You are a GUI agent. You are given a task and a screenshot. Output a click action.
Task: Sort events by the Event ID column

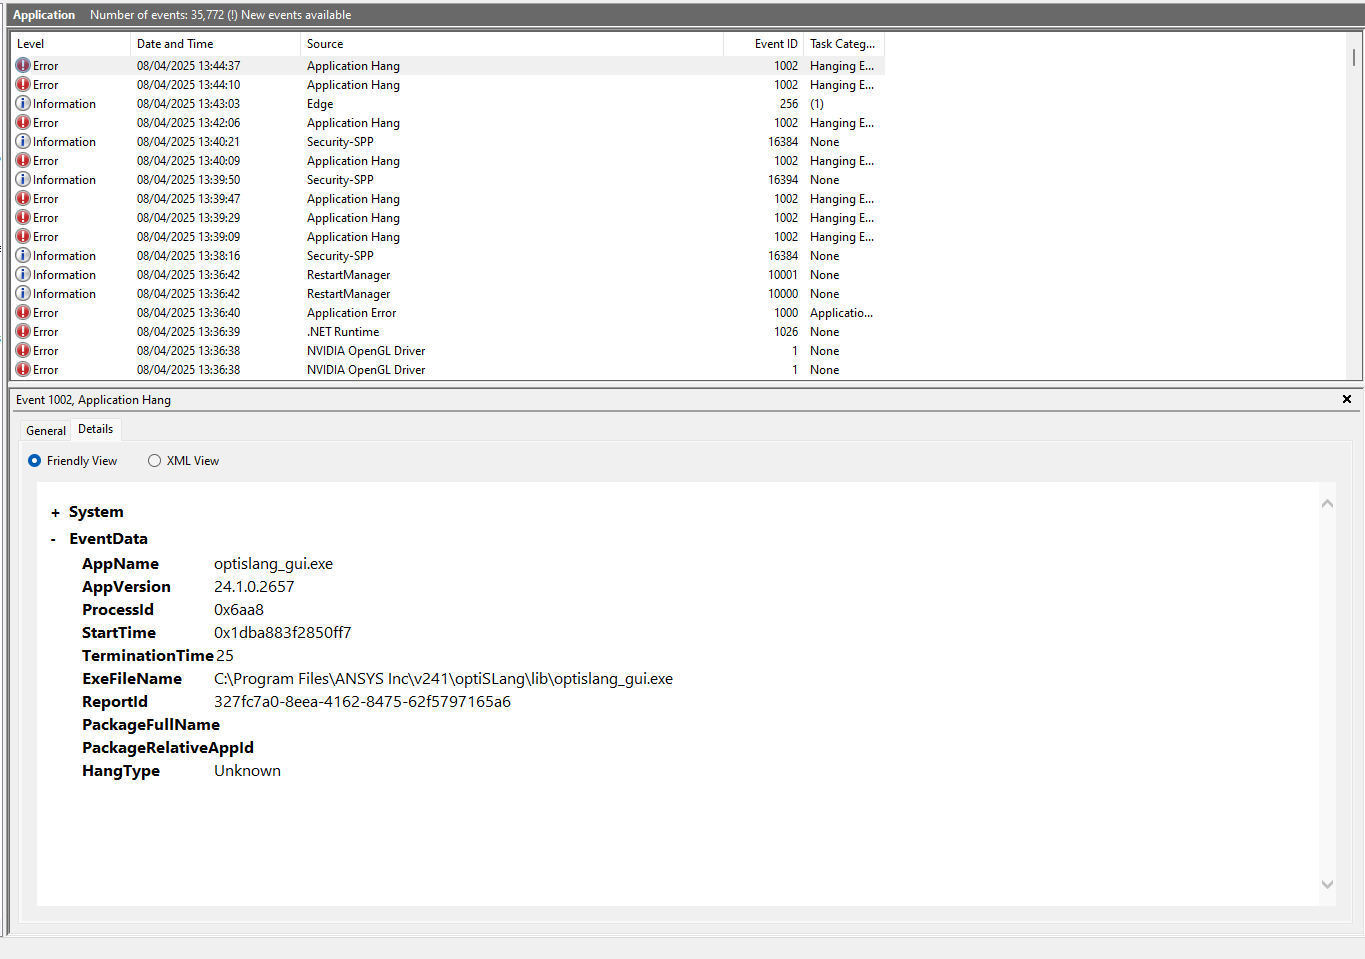click(763, 44)
